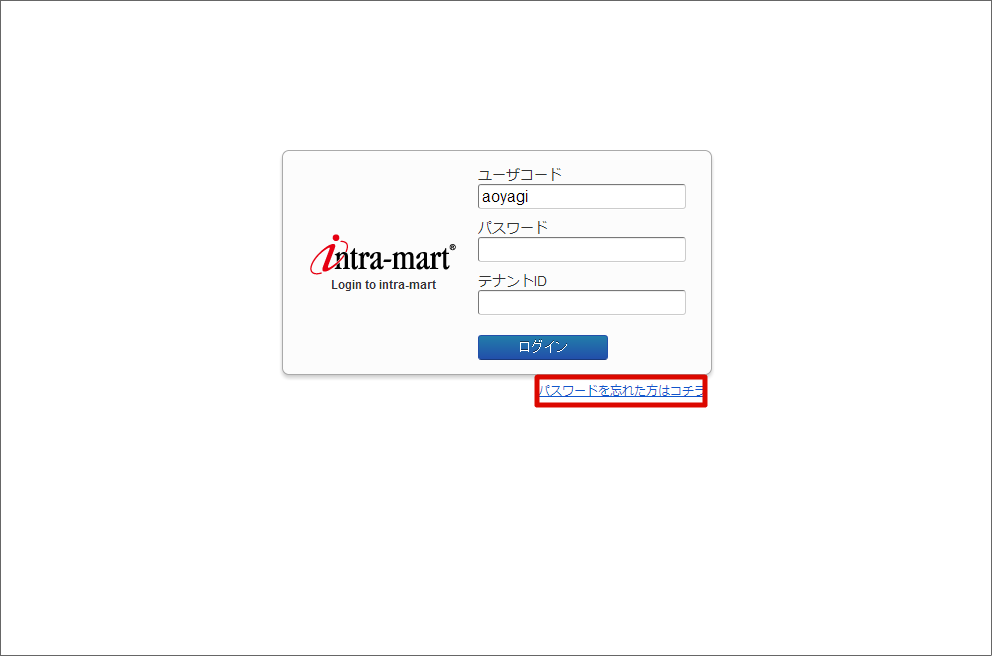Click the empty right end of user code field
992x656 pixels.
[633, 197]
